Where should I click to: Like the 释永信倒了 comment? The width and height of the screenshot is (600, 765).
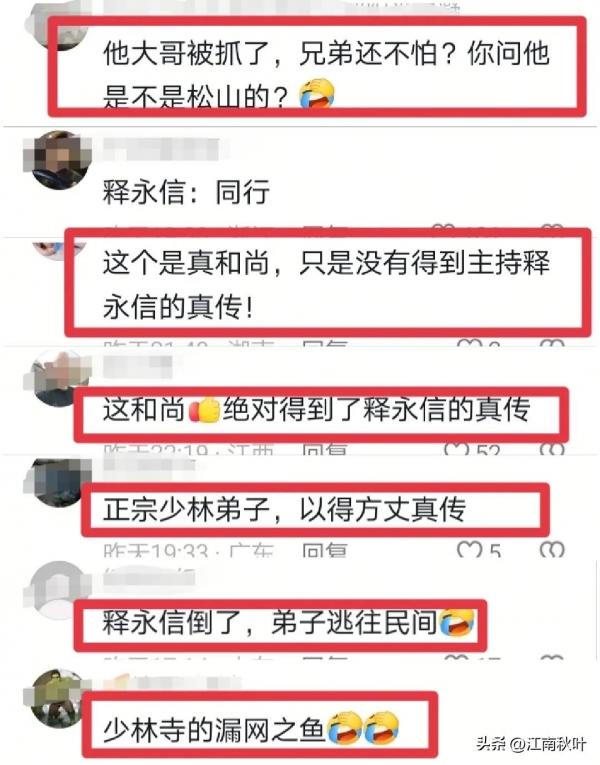click(456, 657)
